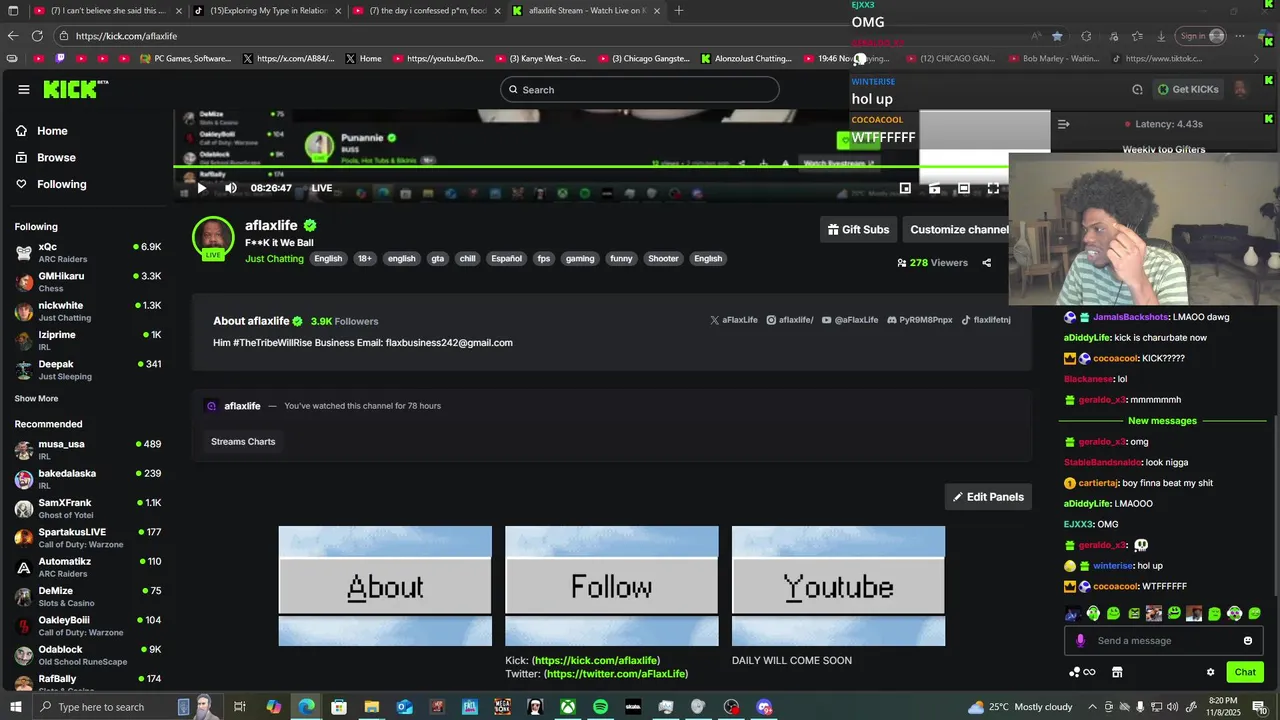Open the Youtube panel image
The width and height of the screenshot is (1280, 720).
(838, 586)
